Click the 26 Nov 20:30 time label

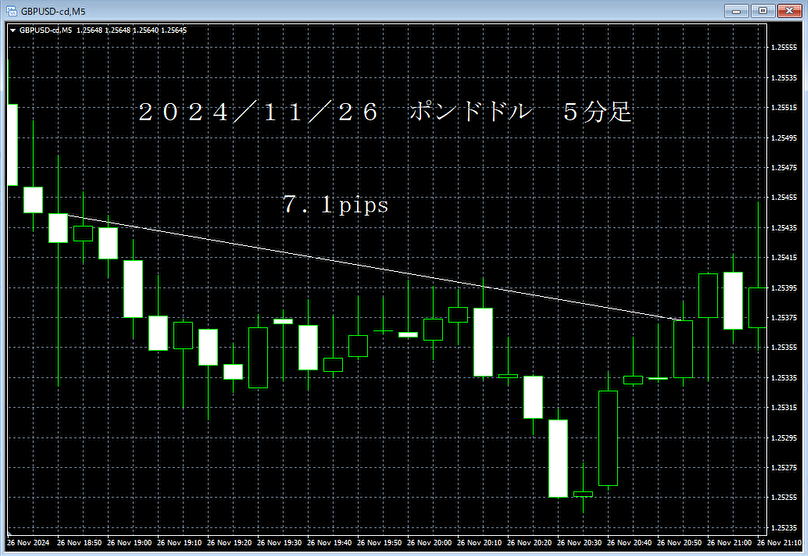pos(579,543)
